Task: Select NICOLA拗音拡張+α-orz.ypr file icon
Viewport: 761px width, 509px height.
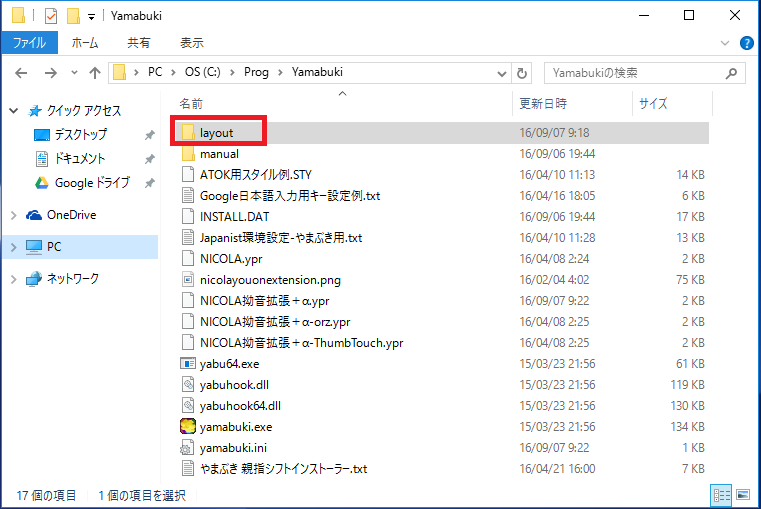Action: point(188,322)
